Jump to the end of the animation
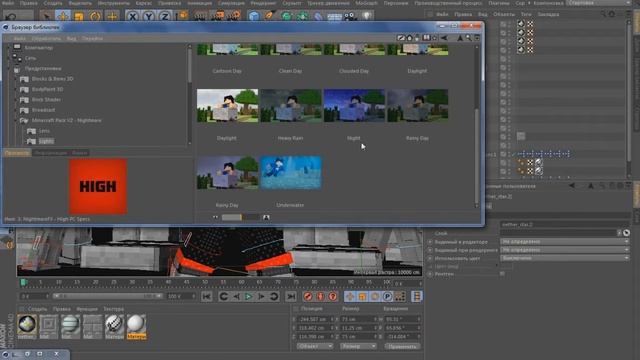Image resolution: width=640 pixels, height=360 pixels. (x=291, y=296)
